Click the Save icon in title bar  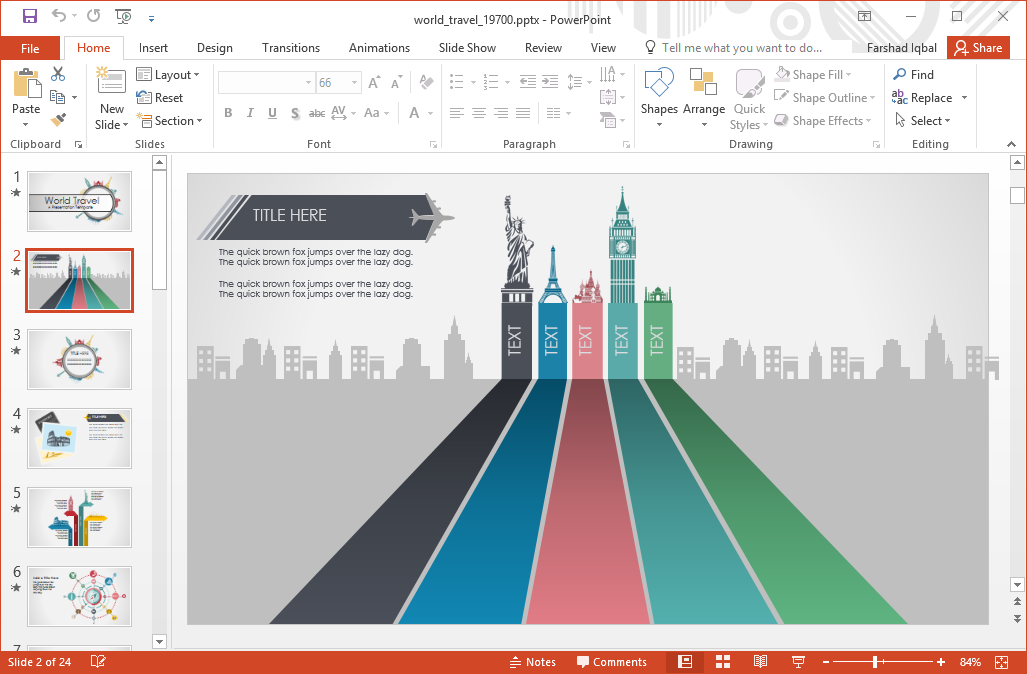tap(29, 16)
